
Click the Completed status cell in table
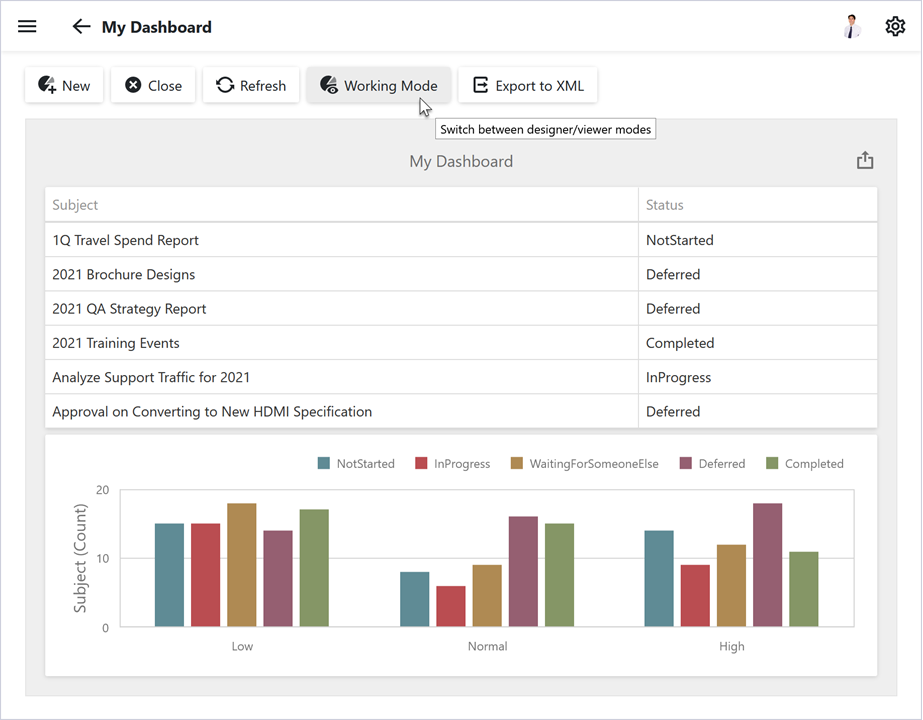[x=758, y=343]
